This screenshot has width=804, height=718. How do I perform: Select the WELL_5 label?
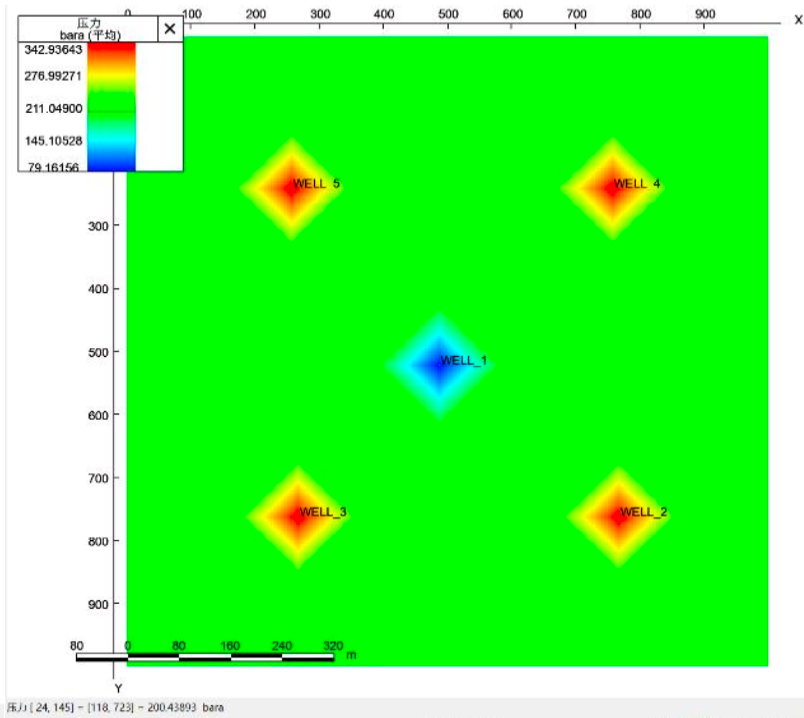coord(316,184)
